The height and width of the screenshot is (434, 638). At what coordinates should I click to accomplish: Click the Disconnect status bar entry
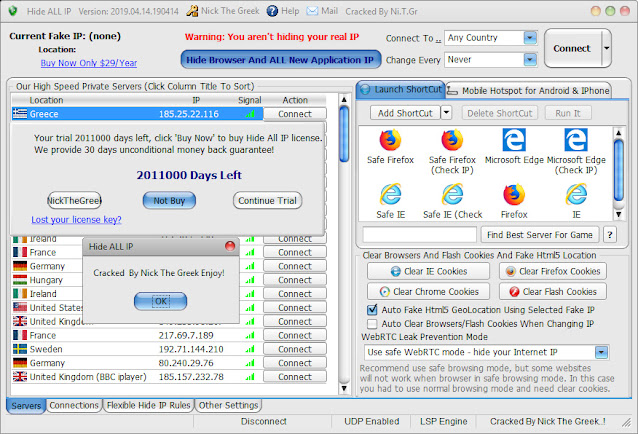click(x=263, y=421)
